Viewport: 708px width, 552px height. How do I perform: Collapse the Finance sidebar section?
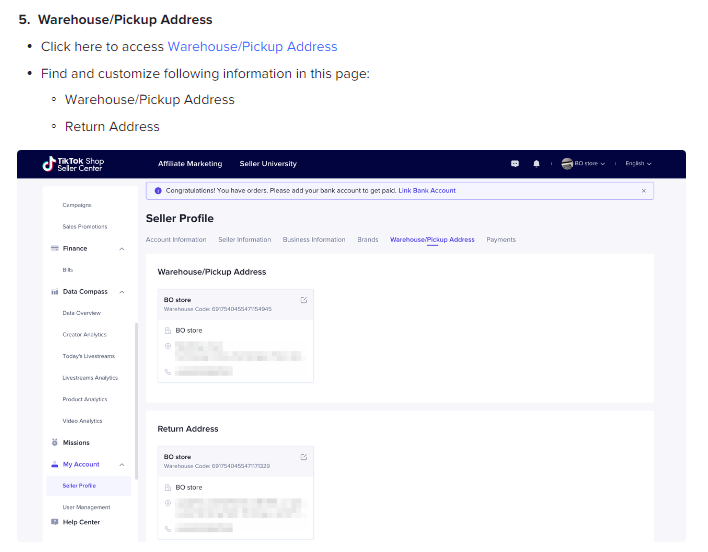tap(122, 248)
